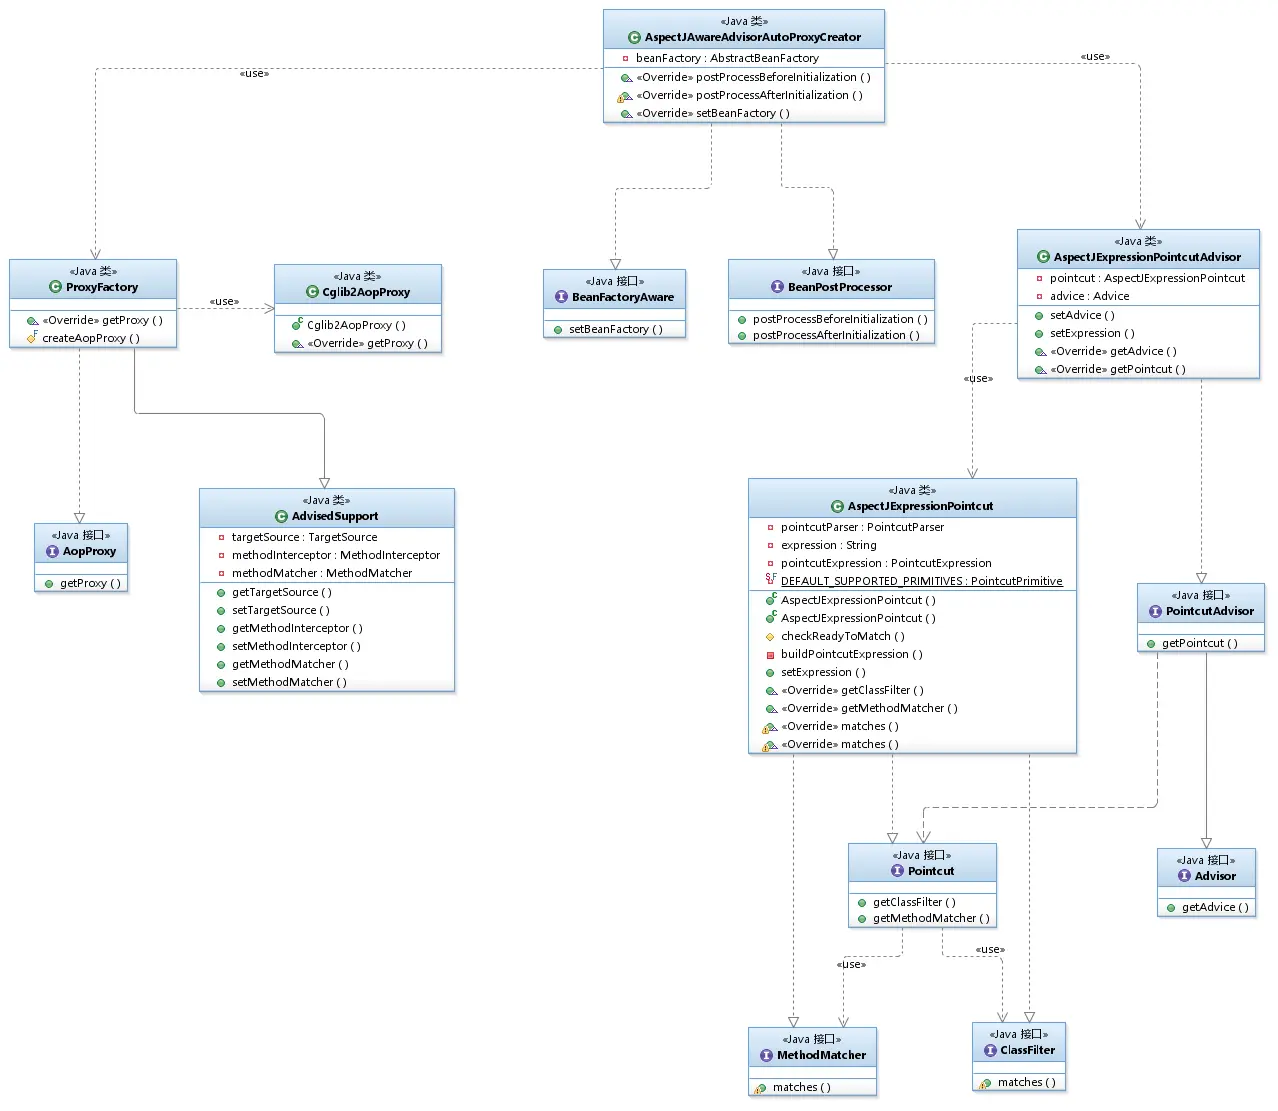Select the AopProxy interface title
Viewport: 1278px width, 1111px height.
point(89,551)
